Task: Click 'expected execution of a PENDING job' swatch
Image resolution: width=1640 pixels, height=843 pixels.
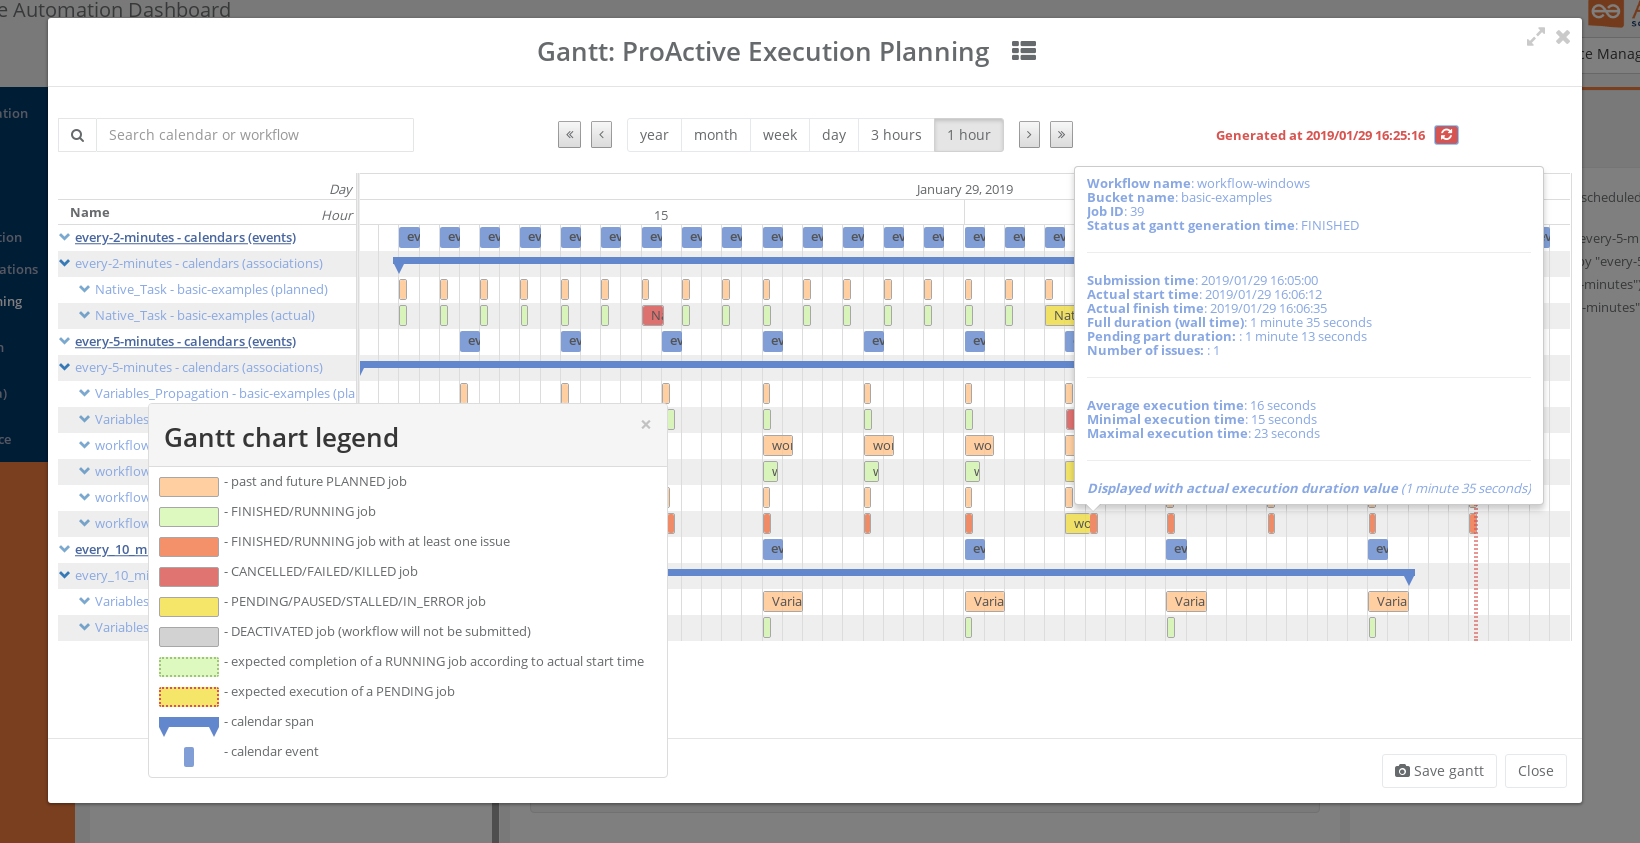Action: point(189,697)
